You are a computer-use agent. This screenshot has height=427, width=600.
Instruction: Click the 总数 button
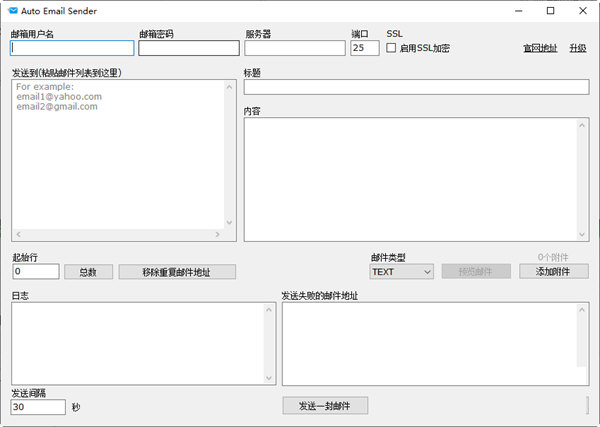click(88, 272)
